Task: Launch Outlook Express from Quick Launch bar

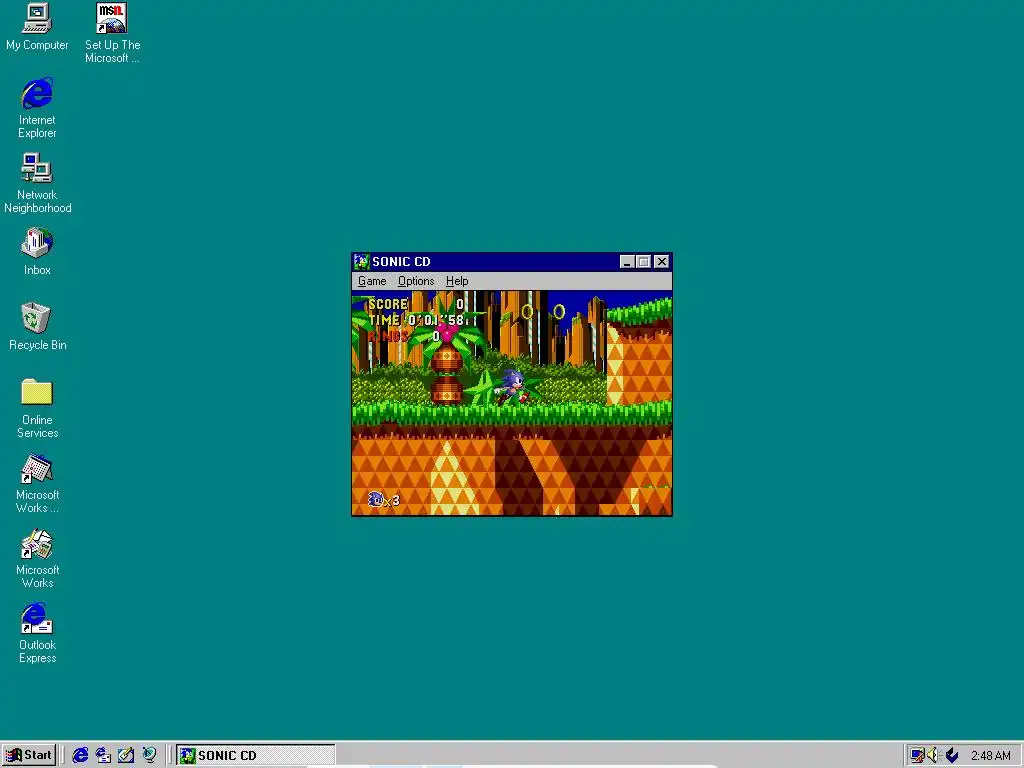Action: [x=103, y=755]
